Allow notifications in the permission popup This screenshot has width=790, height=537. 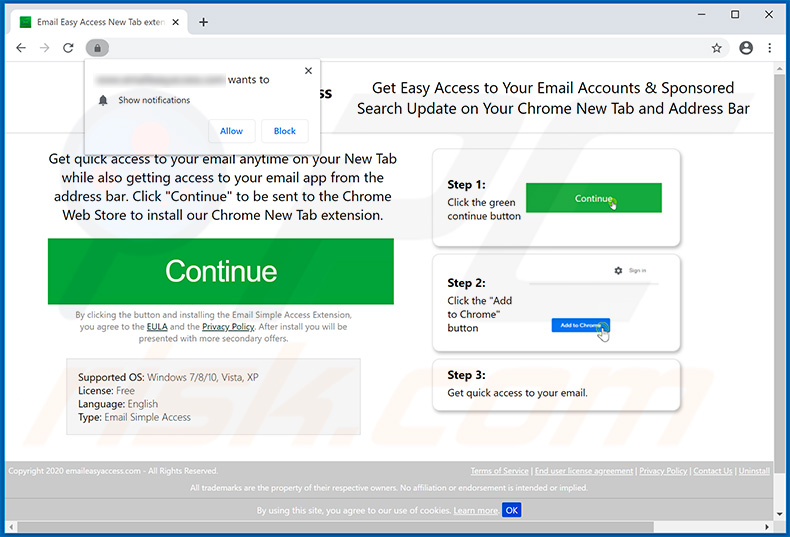[x=231, y=131]
